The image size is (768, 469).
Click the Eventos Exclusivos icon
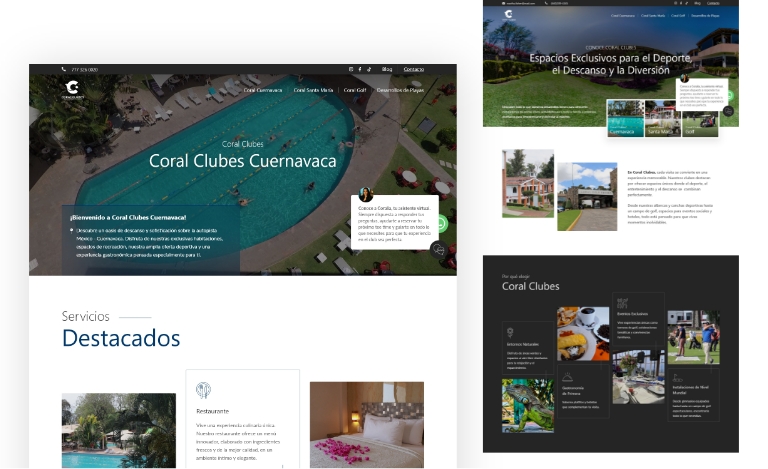point(623,303)
